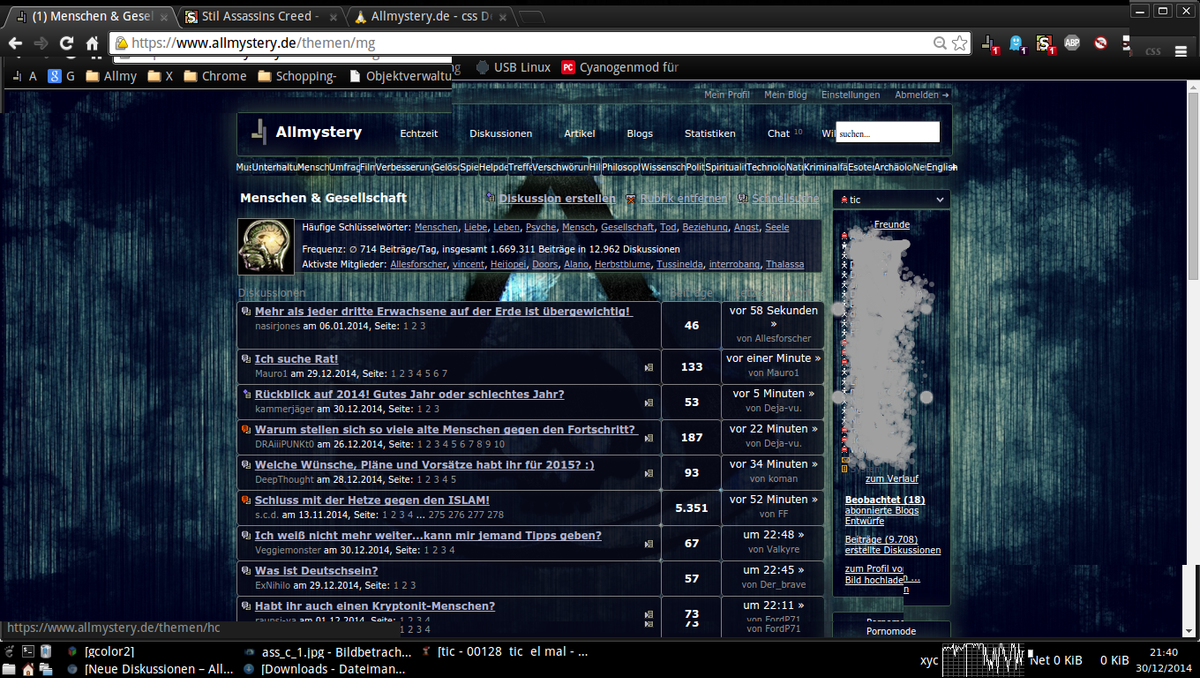Image resolution: width=1200 pixels, height=678 pixels.
Task: Open the 'G' Google bookmark
Action: [x=62, y=76]
